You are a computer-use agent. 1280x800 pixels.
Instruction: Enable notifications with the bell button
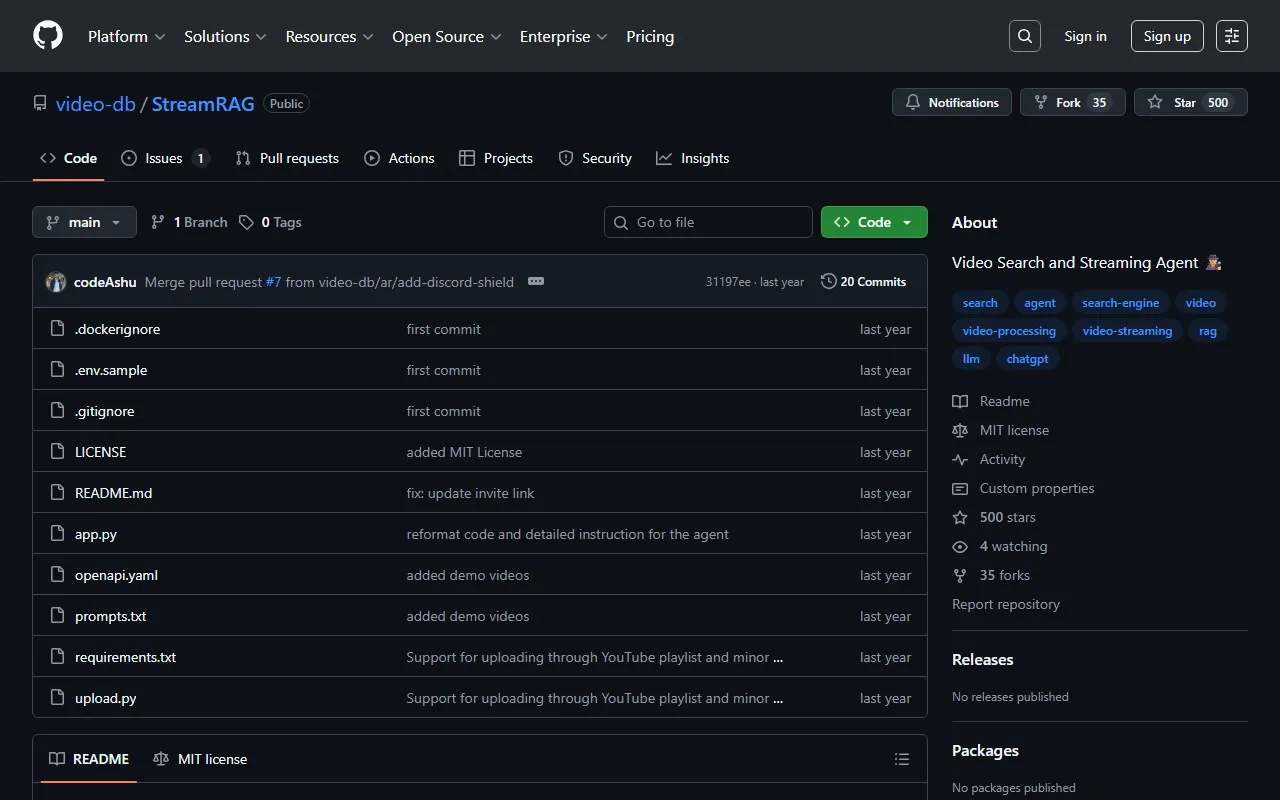coord(952,102)
